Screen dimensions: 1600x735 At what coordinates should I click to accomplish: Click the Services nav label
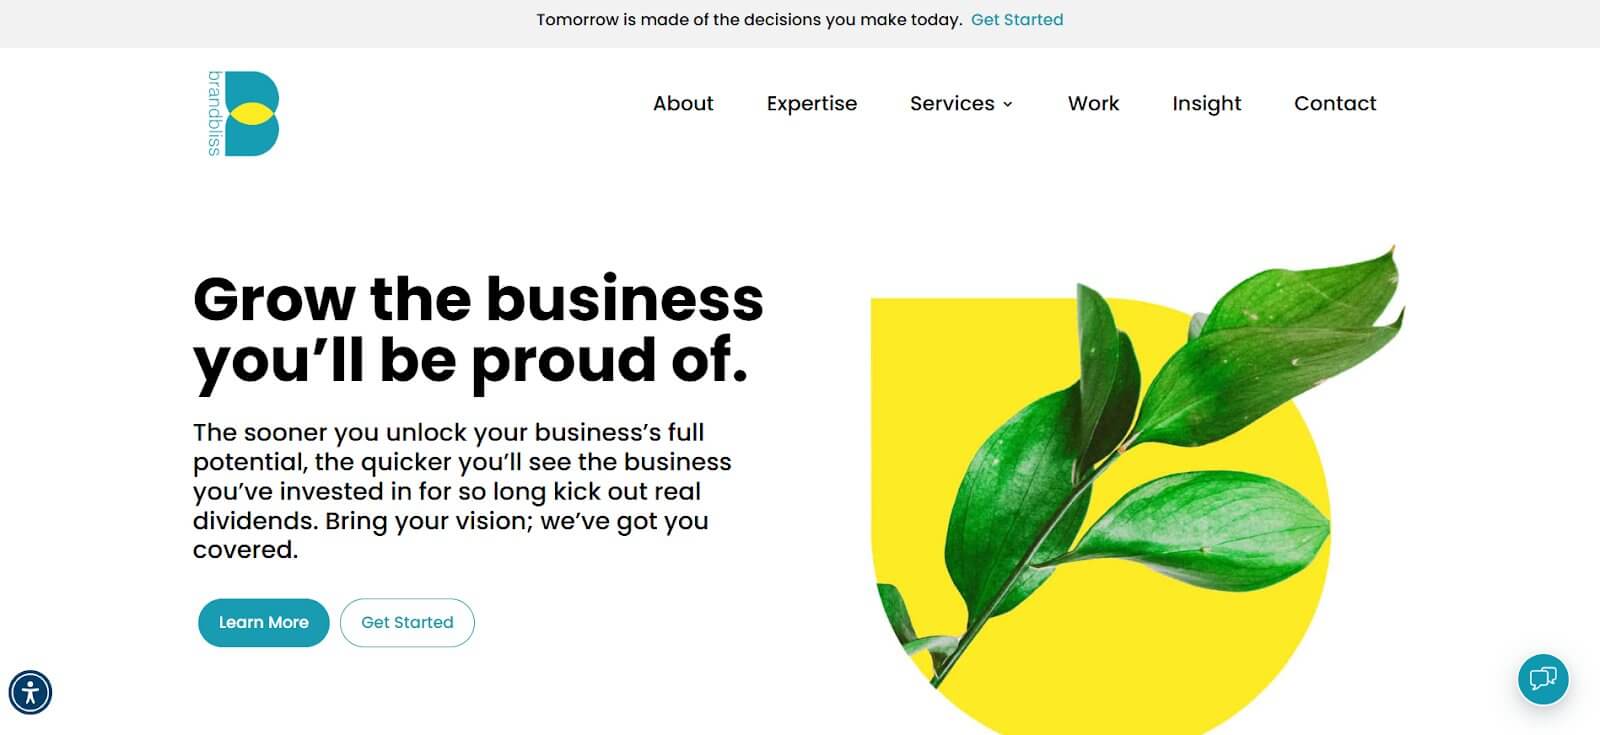coord(952,104)
